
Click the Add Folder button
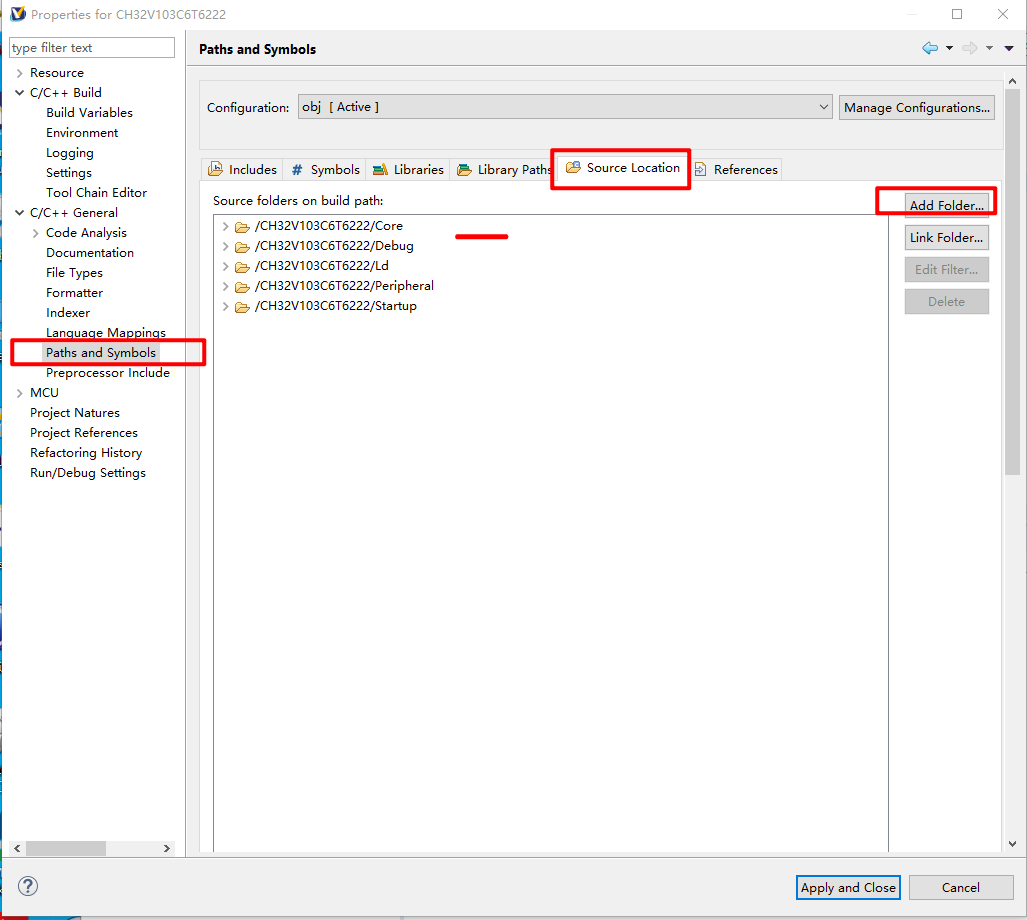[x=946, y=205]
